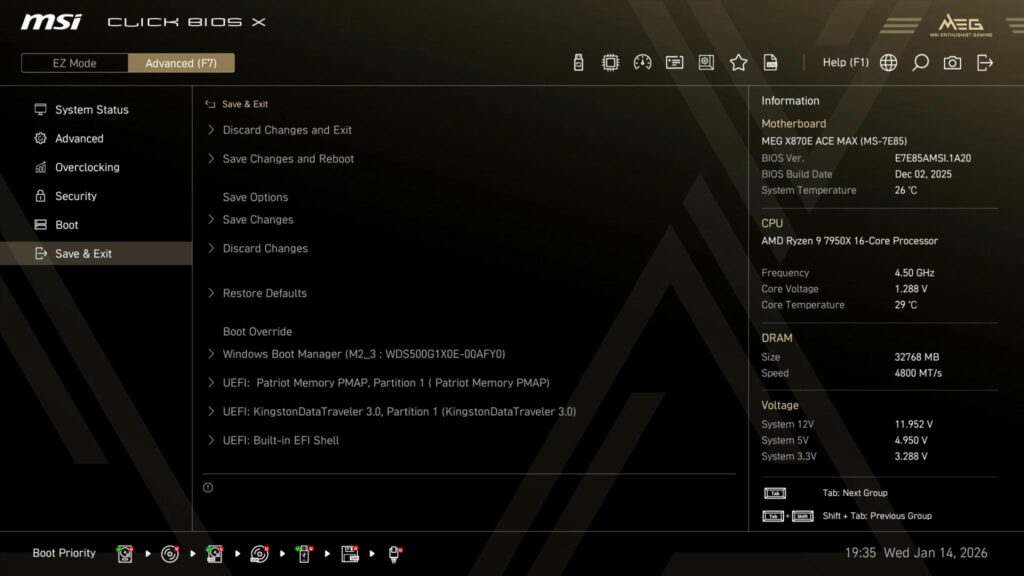Open Favorites star icon
1024x576 pixels.
point(738,63)
